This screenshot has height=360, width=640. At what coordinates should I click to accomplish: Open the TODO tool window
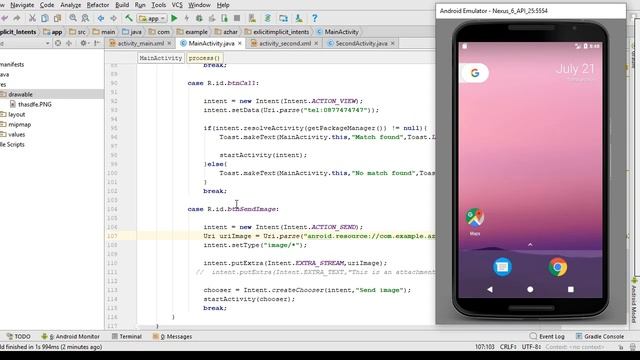18,336
